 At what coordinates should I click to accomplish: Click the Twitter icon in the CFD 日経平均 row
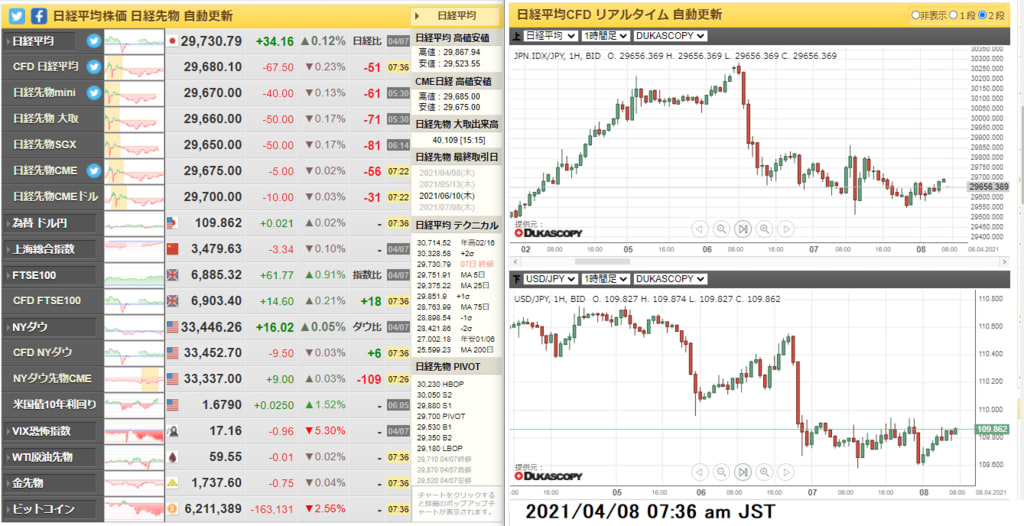94,67
